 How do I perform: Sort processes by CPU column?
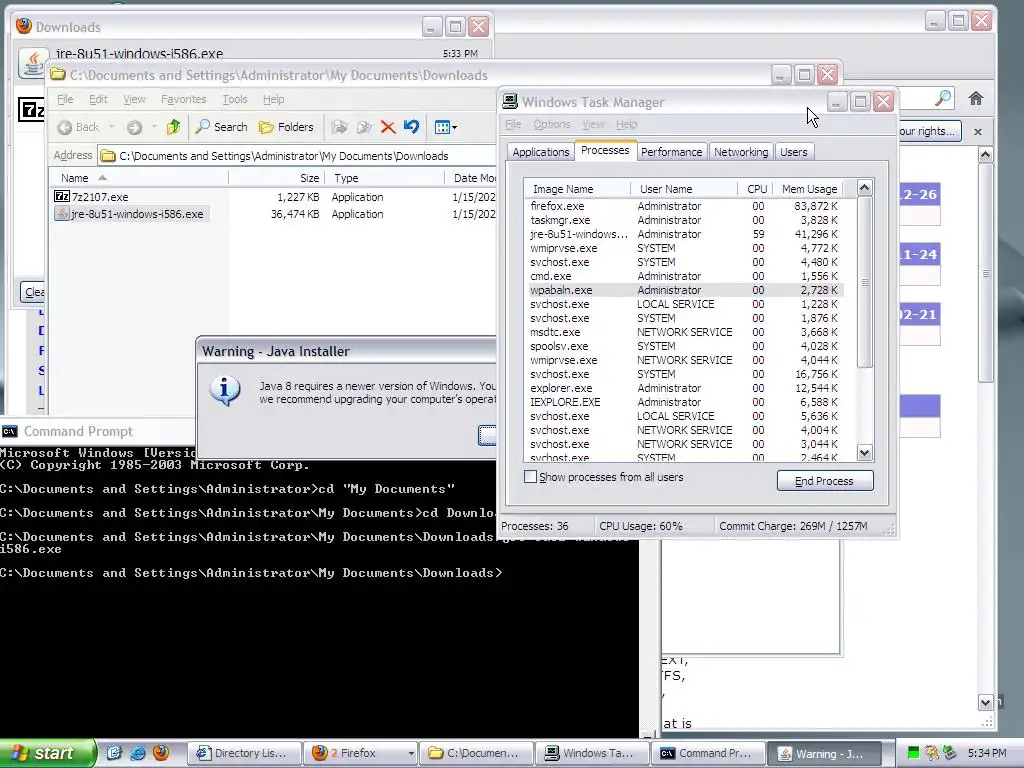click(x=757, y=189)
